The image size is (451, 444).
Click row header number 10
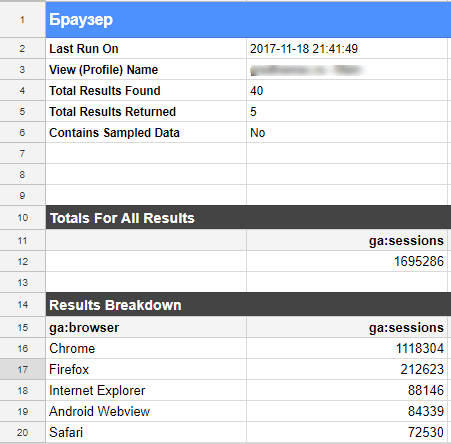tap(22, 218)
